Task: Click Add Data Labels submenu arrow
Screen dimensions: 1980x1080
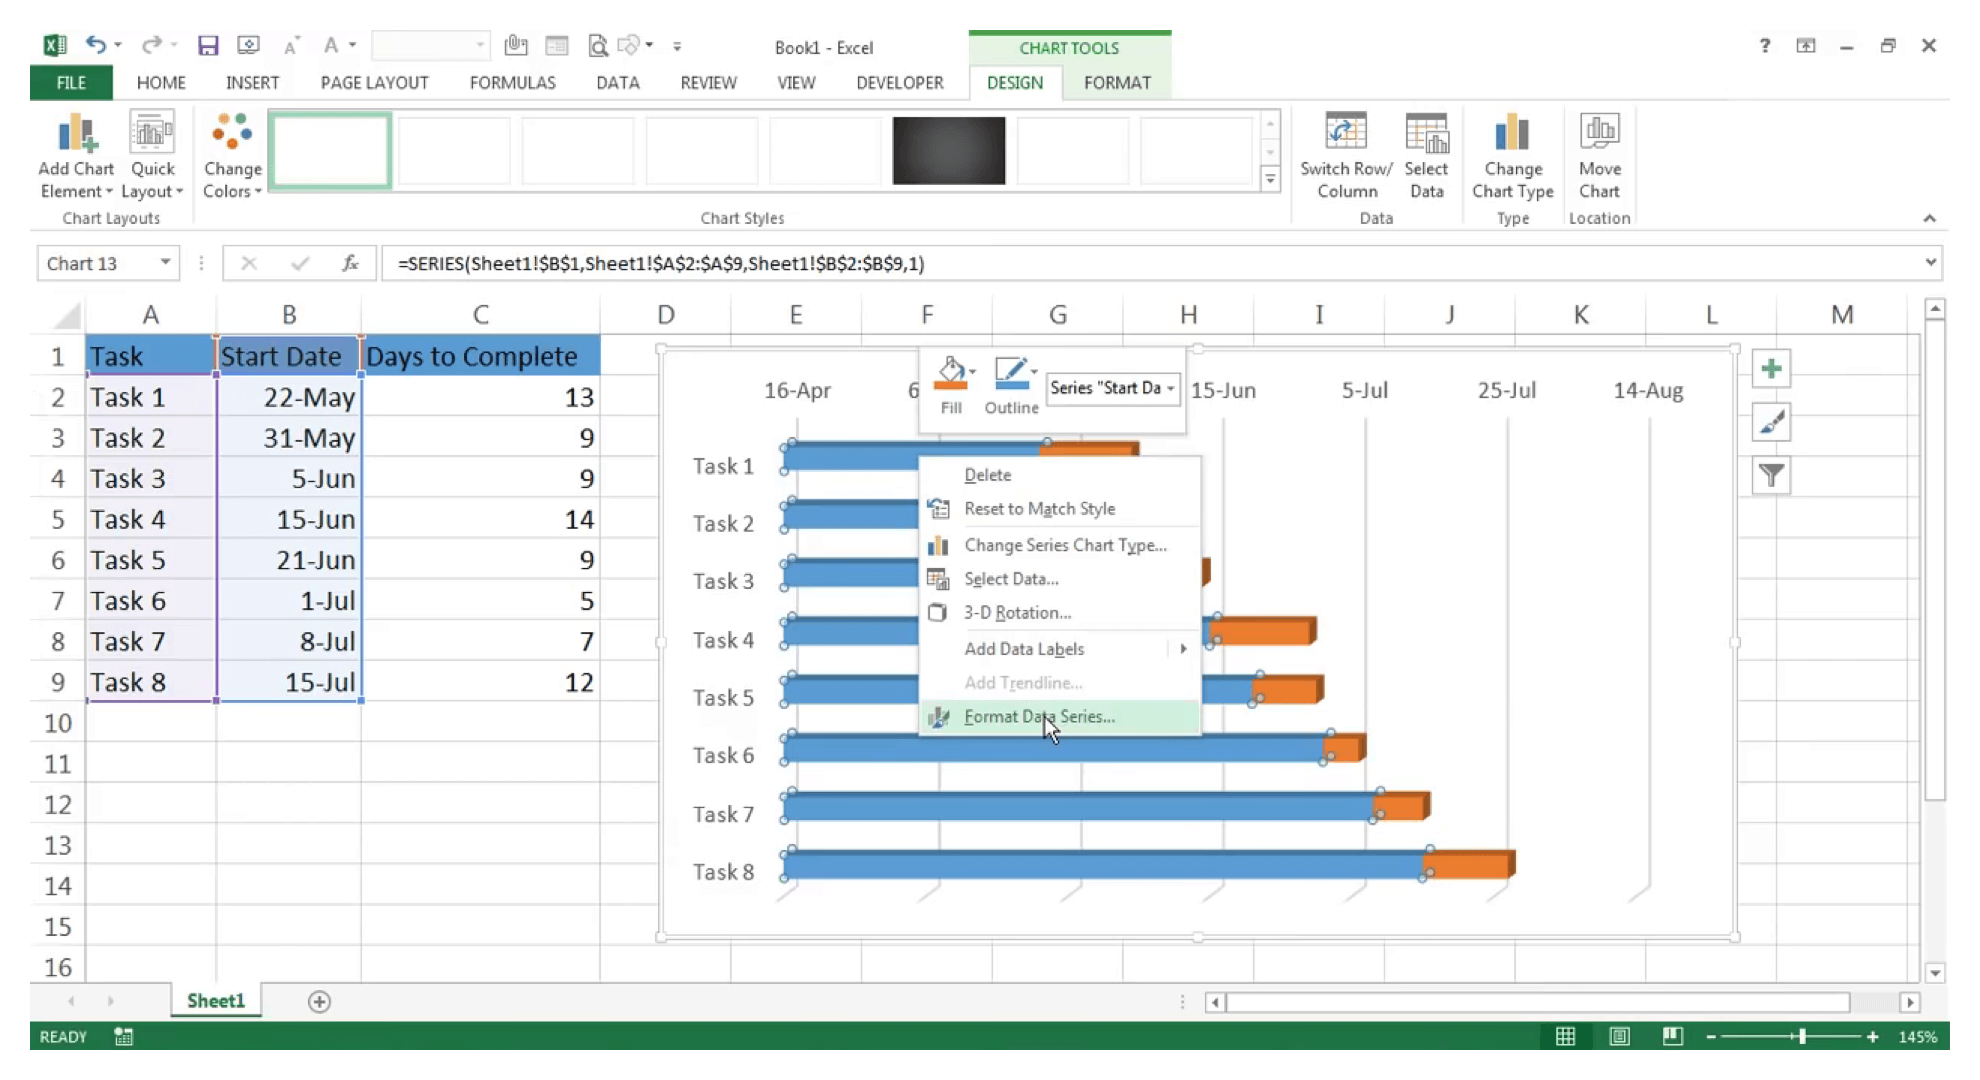Action: (1181, 648)
